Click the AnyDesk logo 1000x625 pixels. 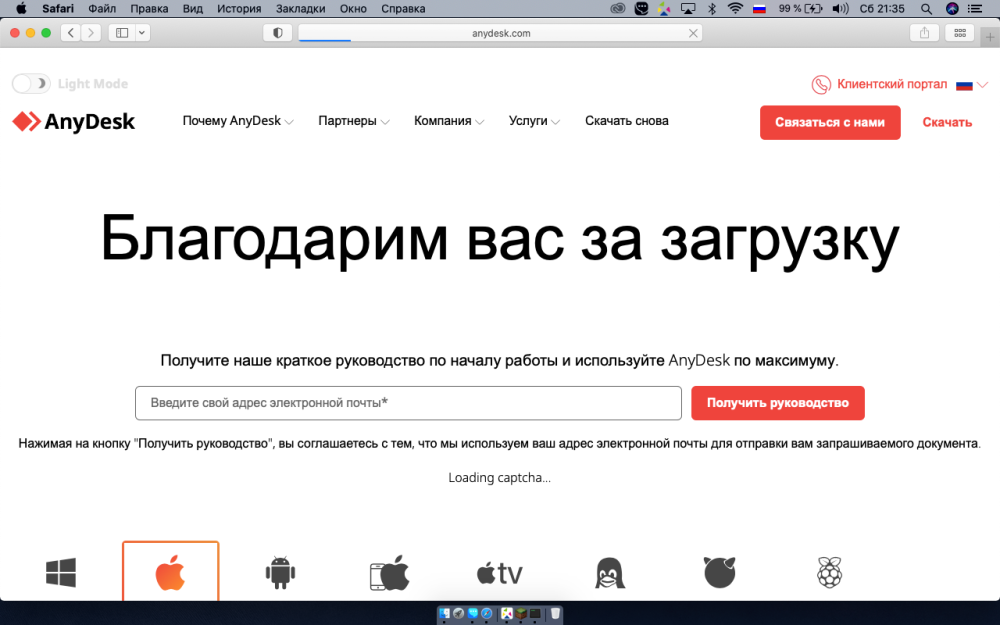[x=74, y=121]
